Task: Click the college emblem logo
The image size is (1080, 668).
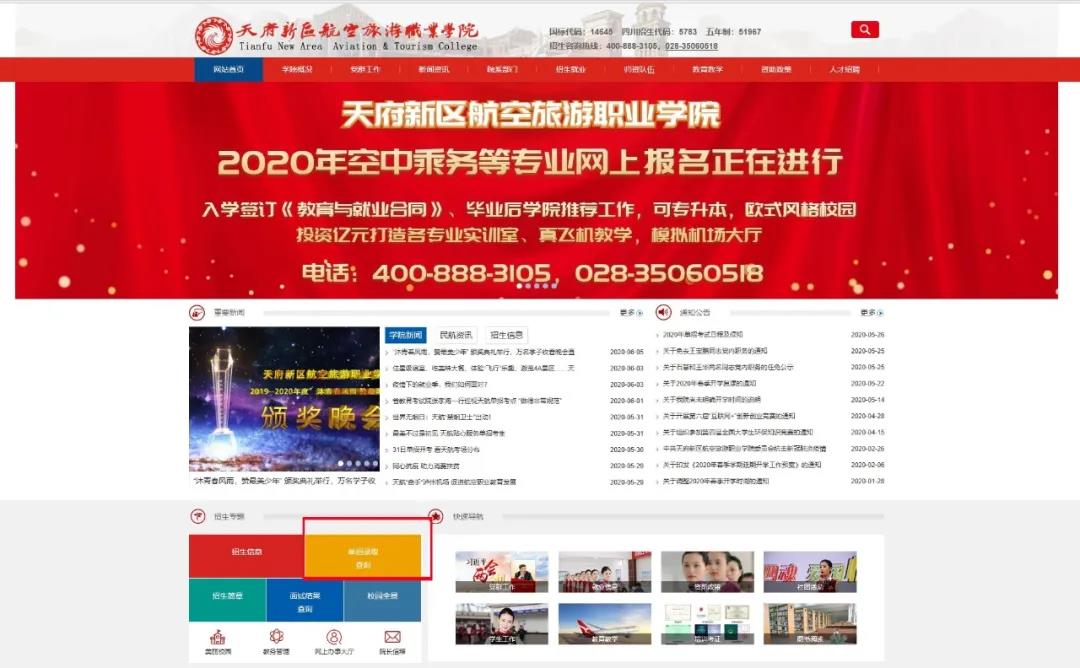Action: click(213, 36)
